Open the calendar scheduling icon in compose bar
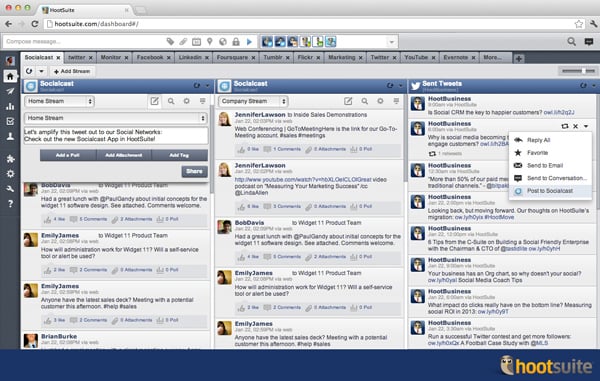Viewport: 600px width, 381px height. coord(196,41)
